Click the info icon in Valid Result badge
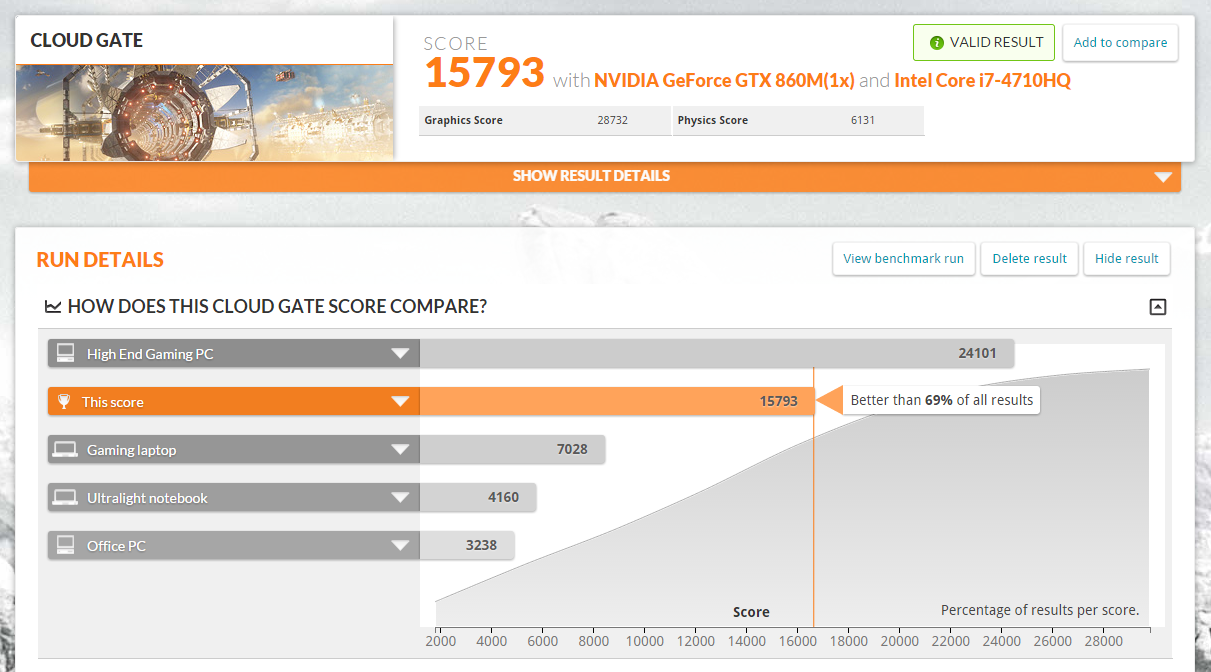The width and height of the screenshot is (1211, 672). (937, 43)
